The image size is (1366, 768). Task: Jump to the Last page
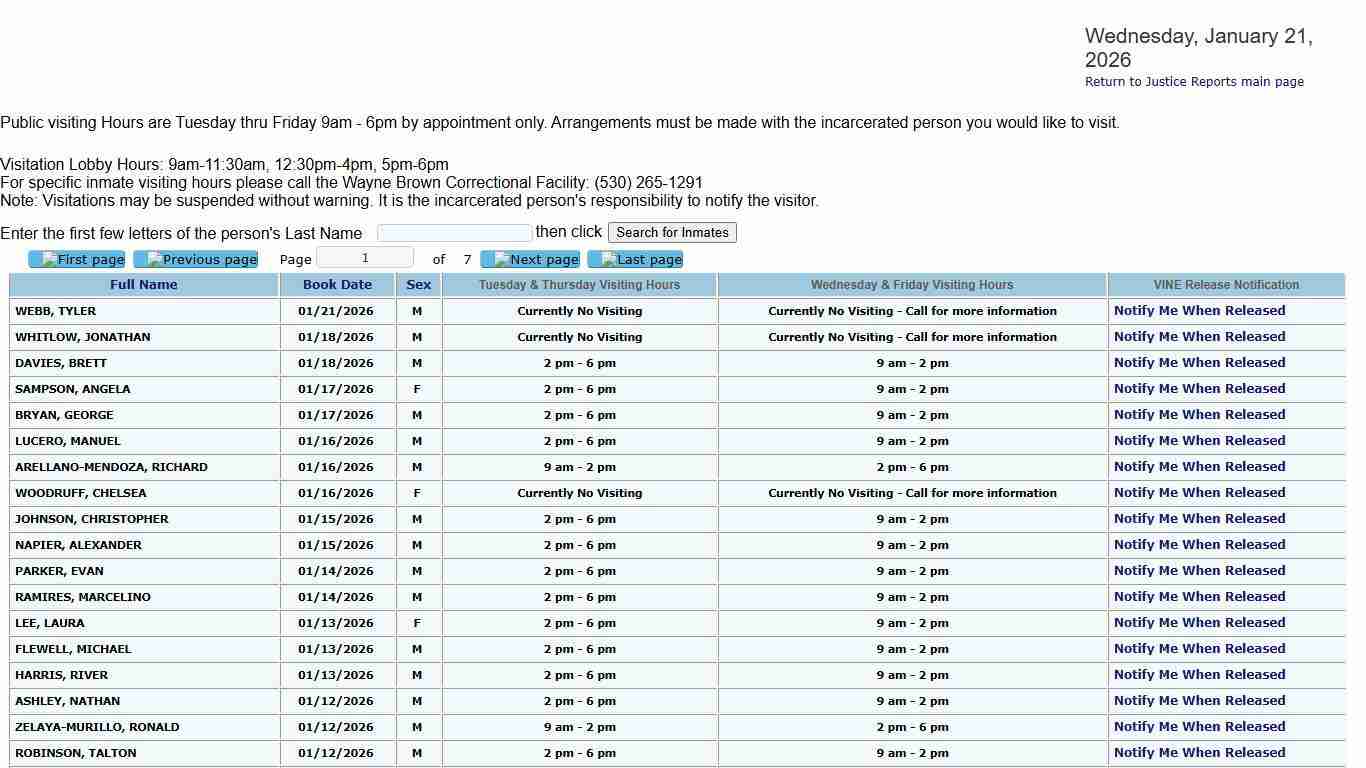click(x=635, y=260)
